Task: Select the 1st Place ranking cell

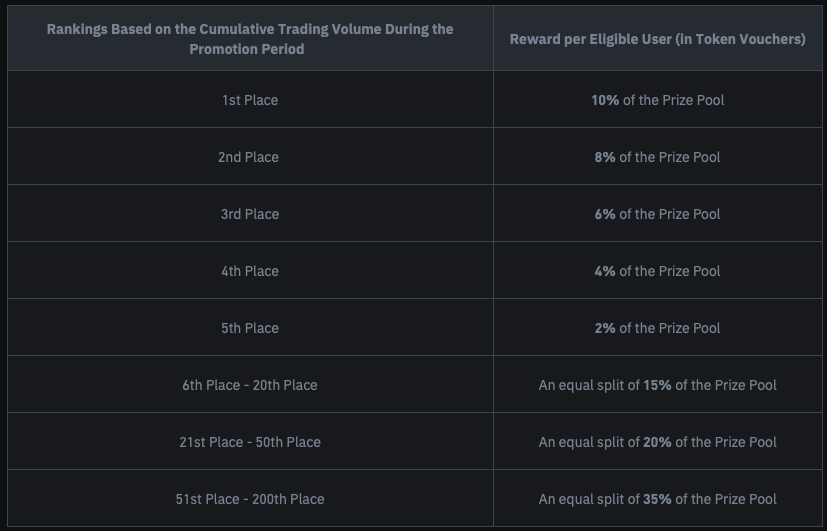Action: [x=250, y=100]
